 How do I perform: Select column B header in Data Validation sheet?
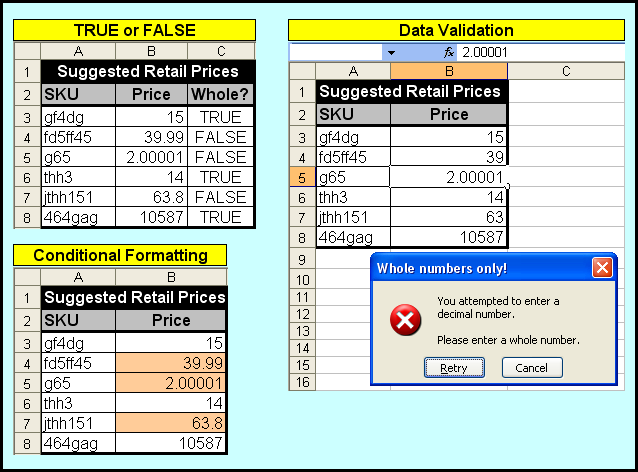point(449,71)
